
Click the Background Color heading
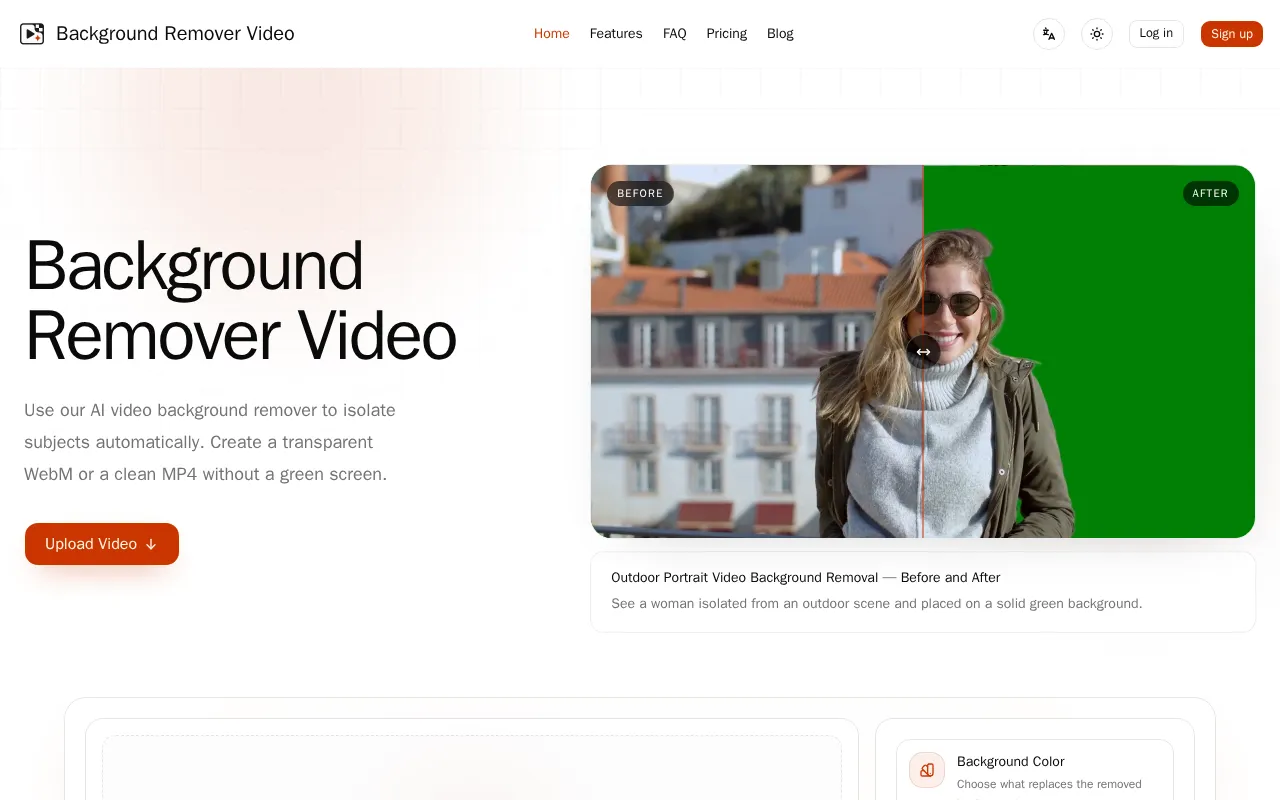[x=1010, y=761]
